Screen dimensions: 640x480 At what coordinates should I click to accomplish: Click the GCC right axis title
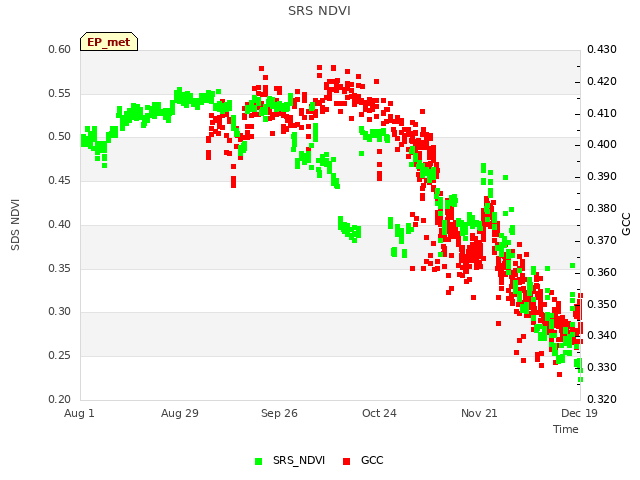pyautogui.click(x=626, y=224)
